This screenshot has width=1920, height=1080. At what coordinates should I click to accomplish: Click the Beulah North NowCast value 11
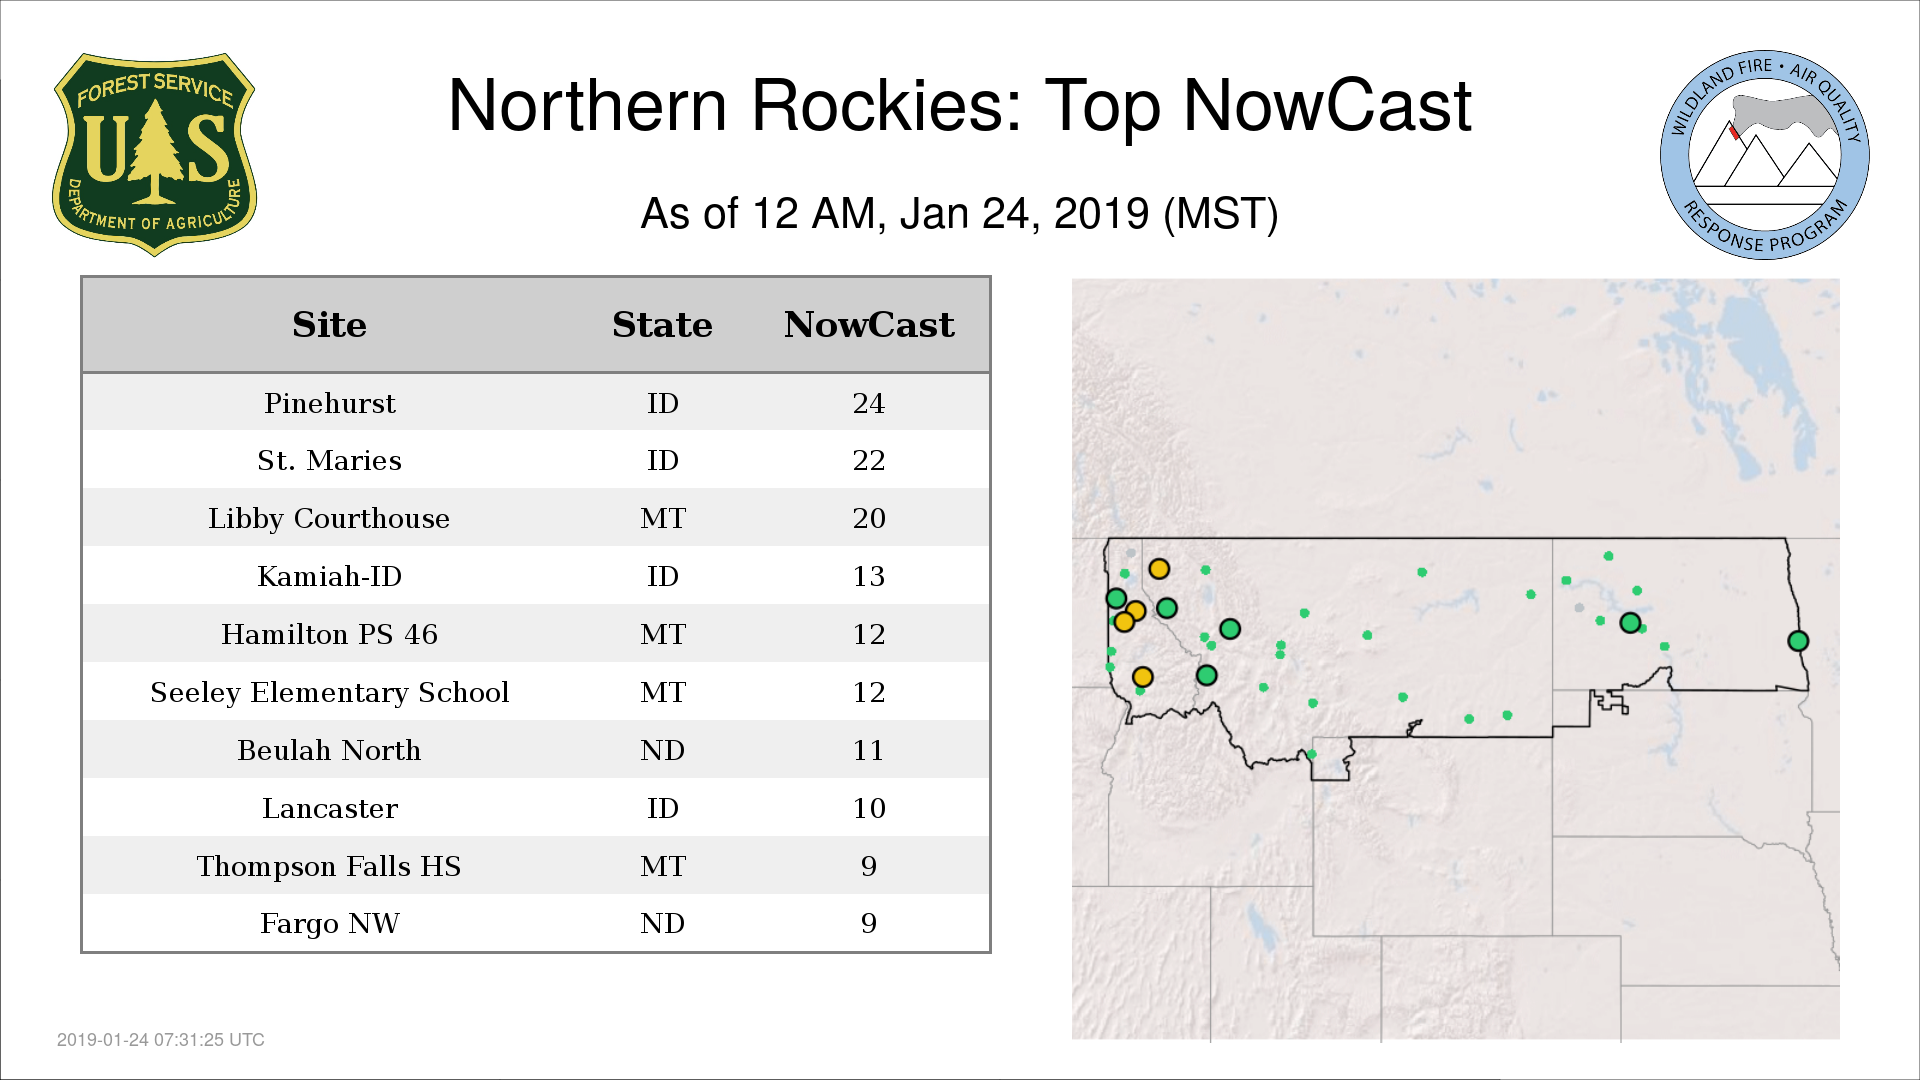click(868, 750)
